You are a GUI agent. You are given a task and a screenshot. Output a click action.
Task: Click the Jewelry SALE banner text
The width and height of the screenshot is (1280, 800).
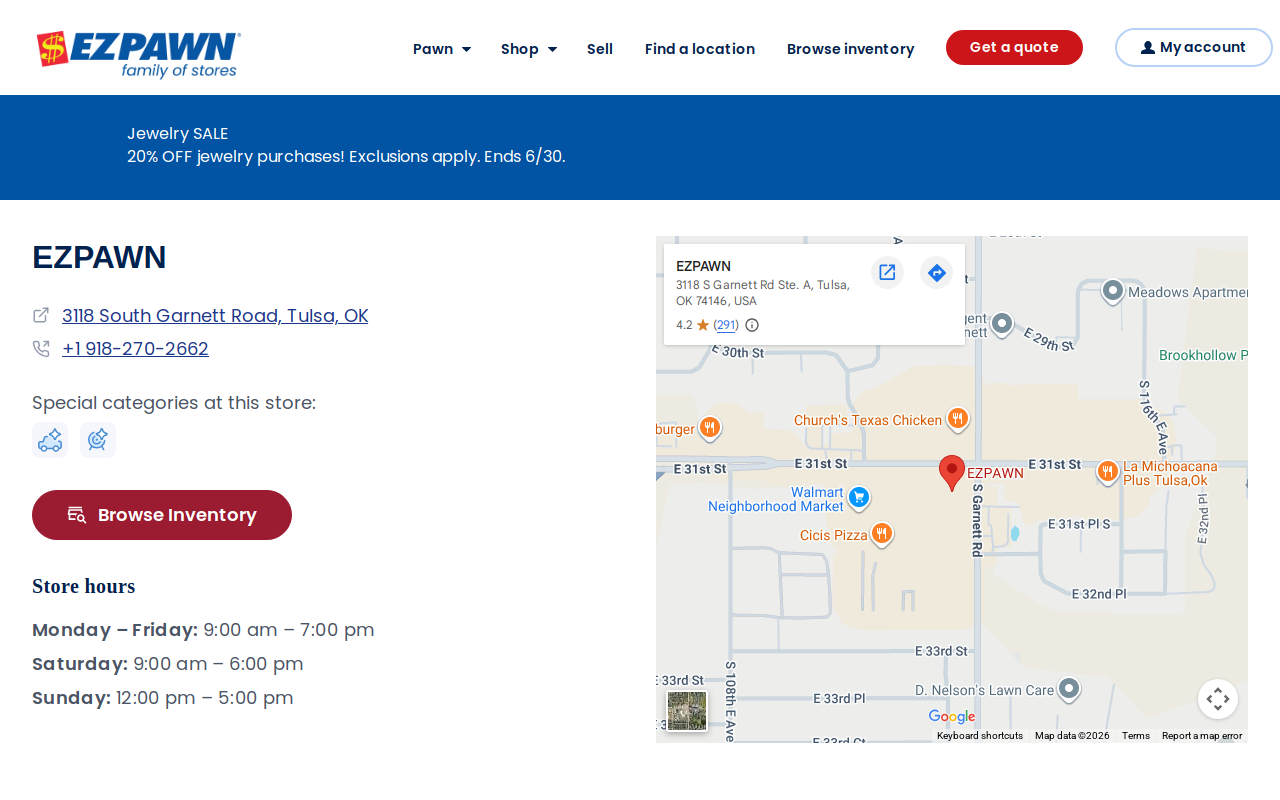(178, 134)
